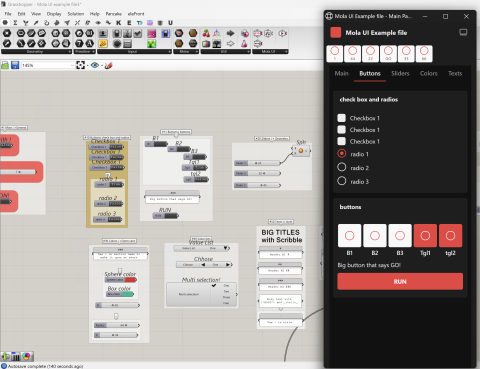Switch to the Sliders tab in Mola UI
The height and width of the screenshot is (369, 480).
tap(400, 73)
